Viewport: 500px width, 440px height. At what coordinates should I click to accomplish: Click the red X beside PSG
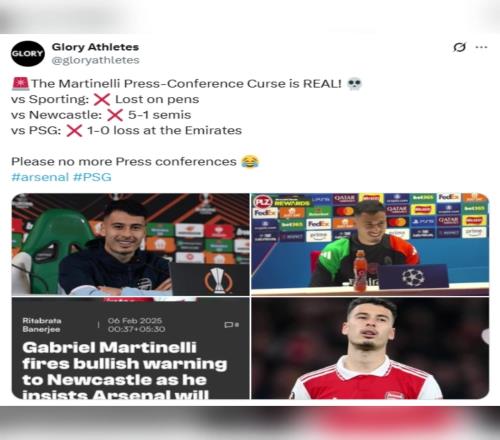(74, 131)
